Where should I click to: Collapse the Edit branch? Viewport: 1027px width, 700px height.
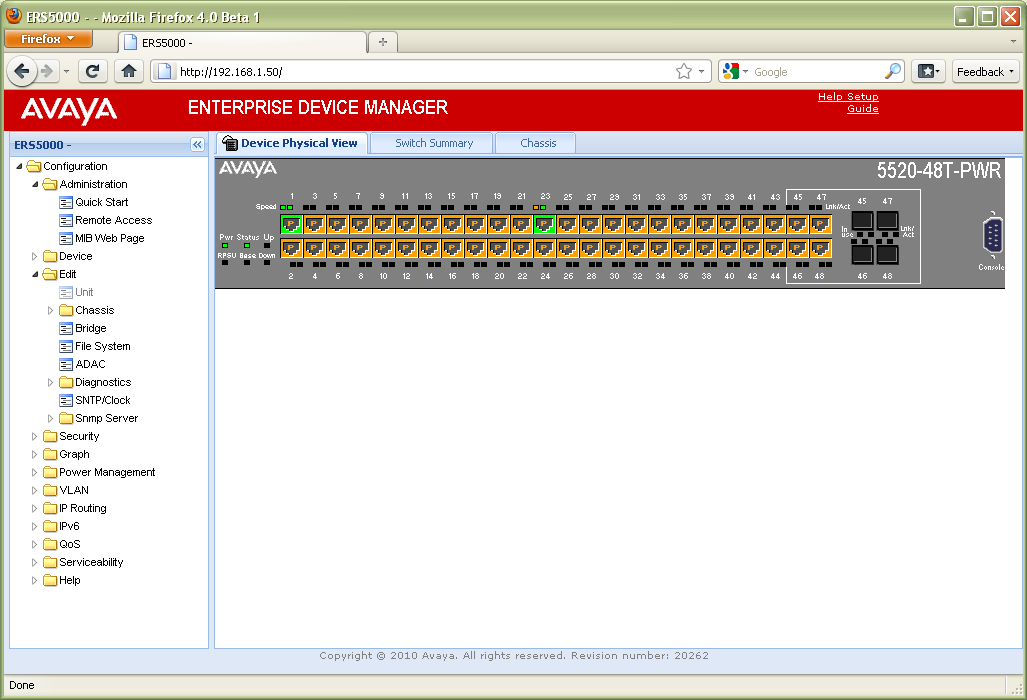click(34, 274)
